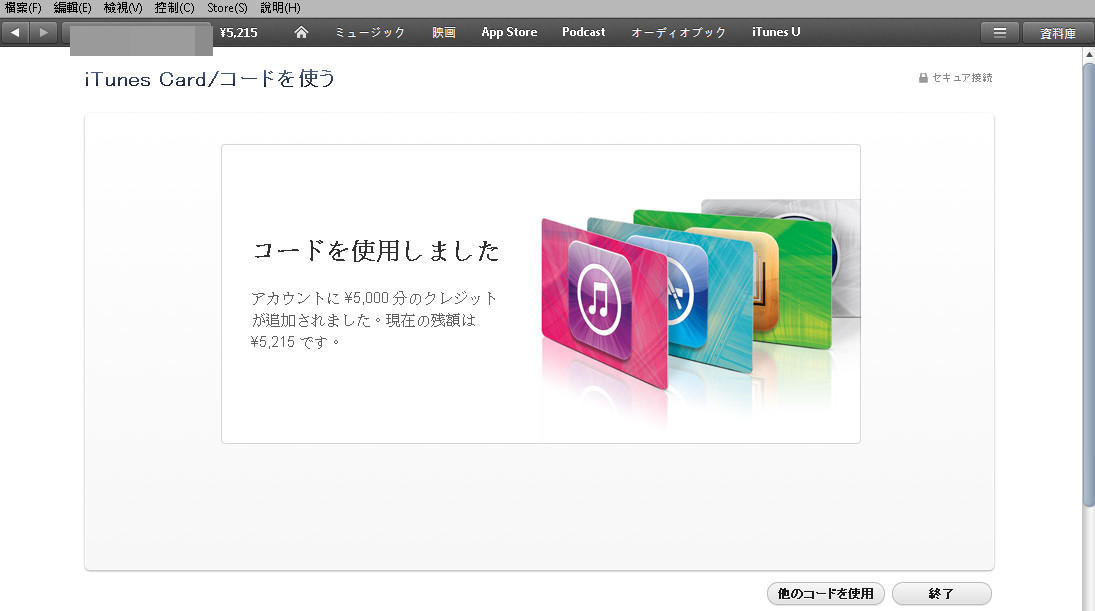Open the iTunes Store home icon
The width and height of the screenshot is (1095, 611).
[301, 32]
